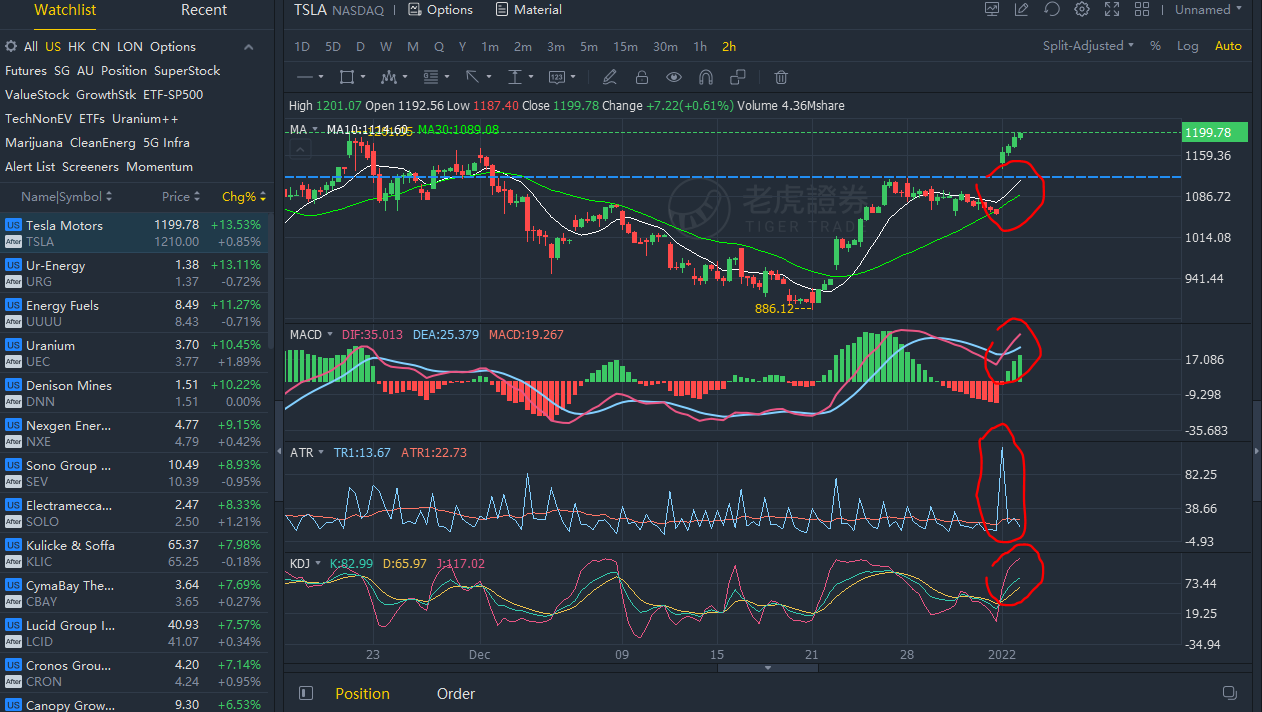
Task: Toggle drawings visibility eye icon
Action: (674, 77)
